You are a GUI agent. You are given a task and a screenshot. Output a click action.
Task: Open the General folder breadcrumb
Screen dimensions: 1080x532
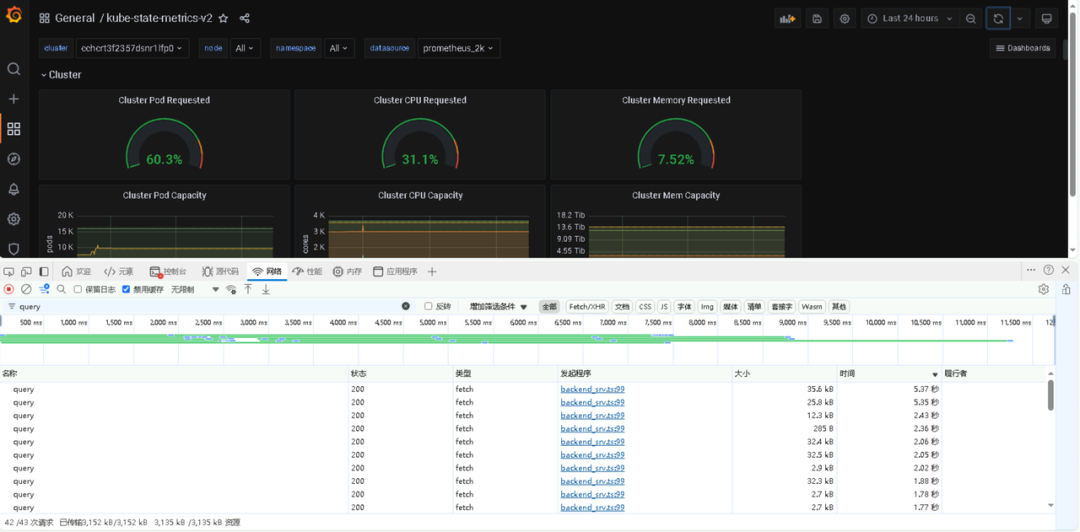[x=74, y=19]
